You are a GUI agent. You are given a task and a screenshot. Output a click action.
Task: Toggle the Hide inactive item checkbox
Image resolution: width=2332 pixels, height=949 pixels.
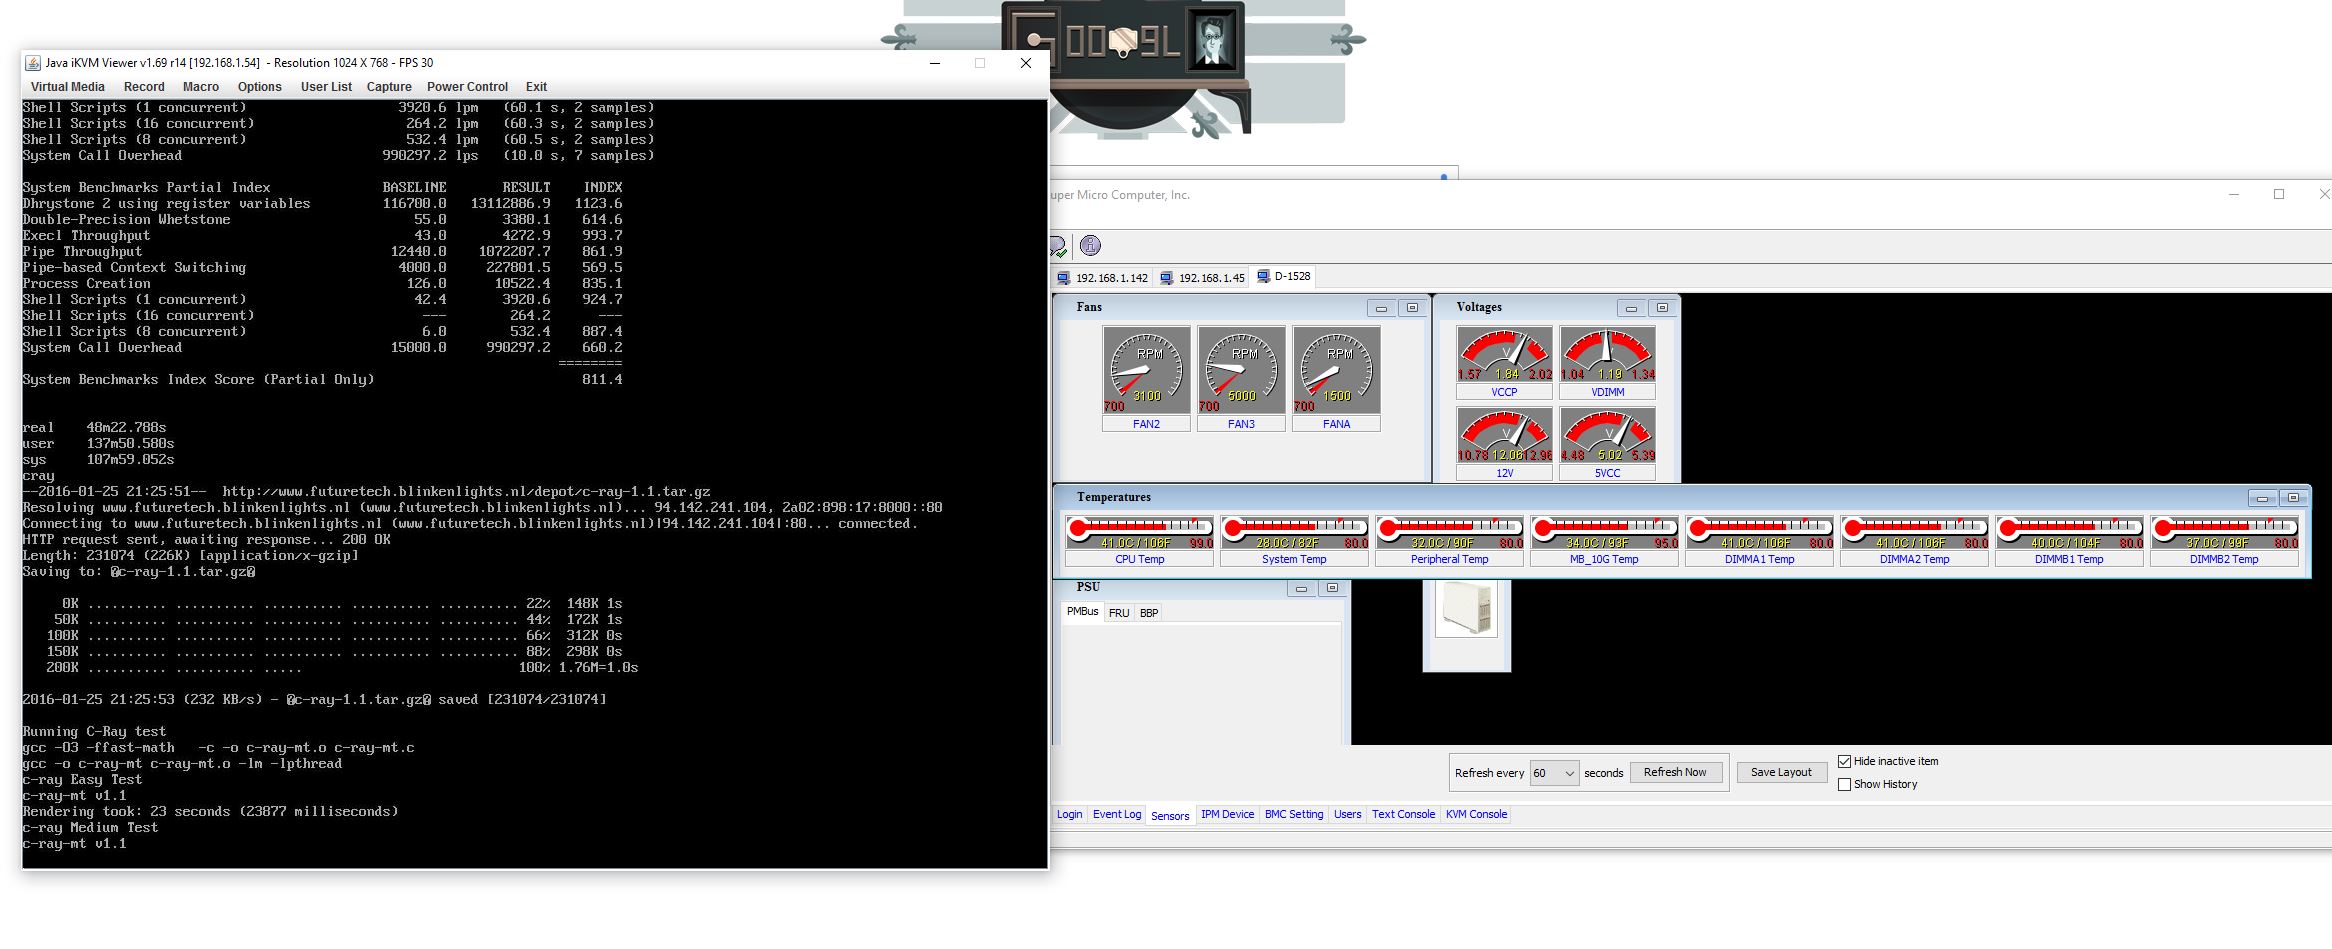pyautogui.click(x=1844, y=761)
